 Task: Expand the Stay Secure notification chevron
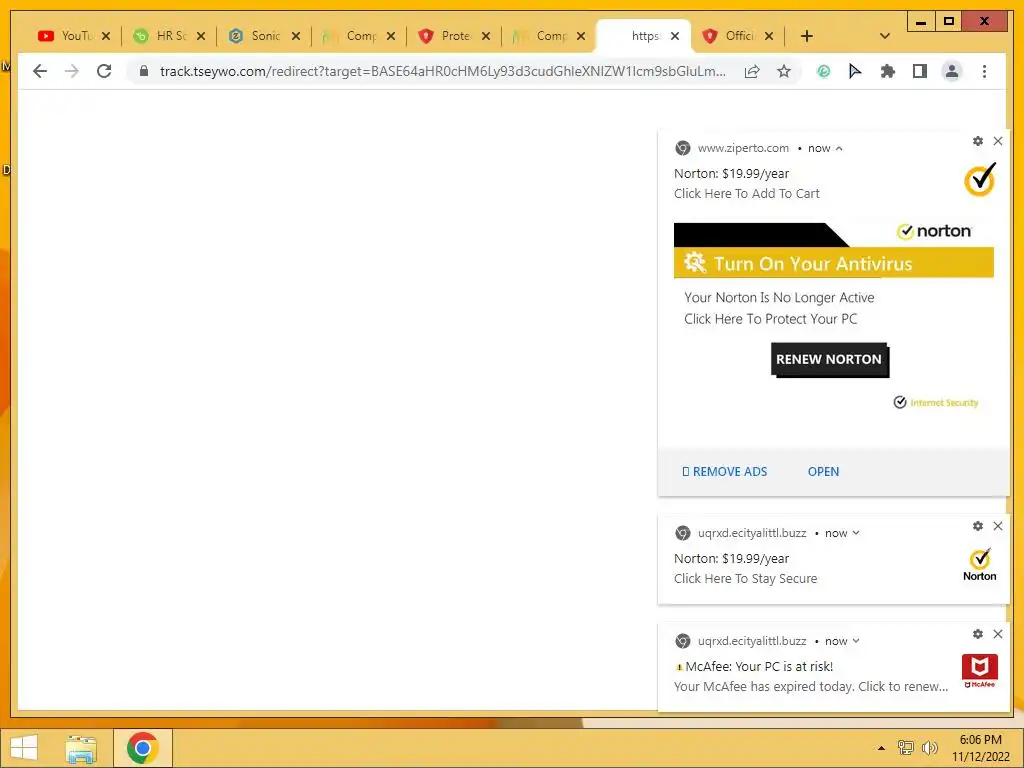pos(856,533)
